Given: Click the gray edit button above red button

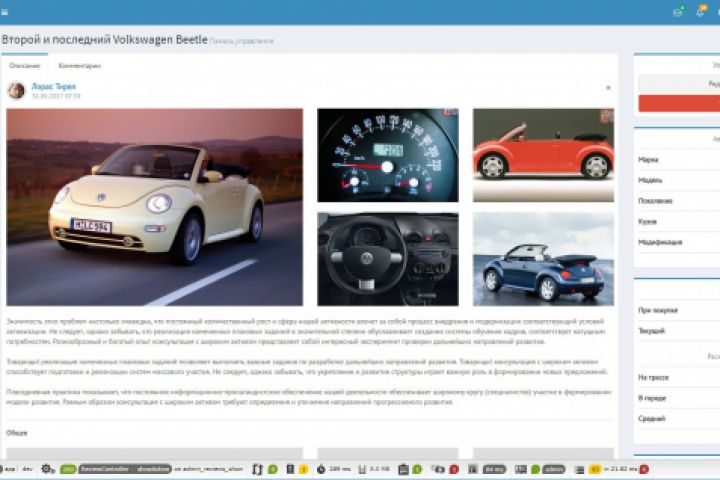Looking at the screenshot, I should pyautogui.click(x=679, y=84).
